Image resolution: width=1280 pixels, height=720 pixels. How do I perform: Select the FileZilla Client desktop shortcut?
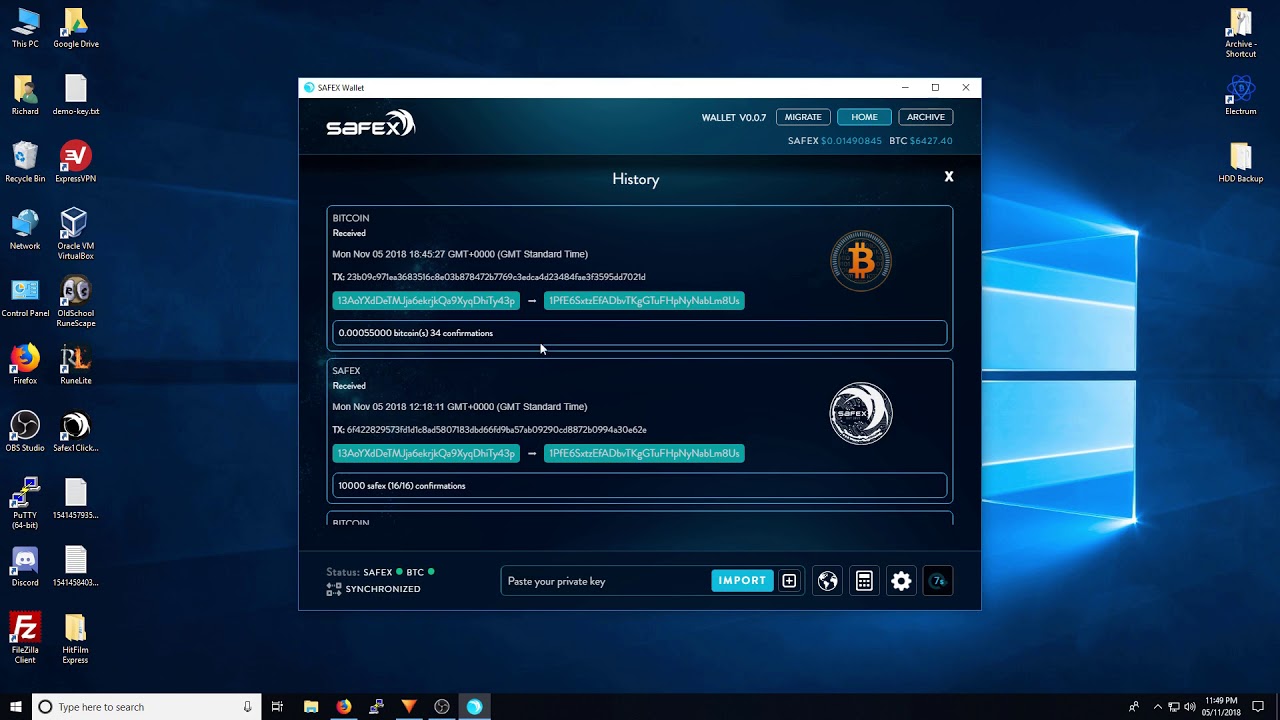coord(25,638)
